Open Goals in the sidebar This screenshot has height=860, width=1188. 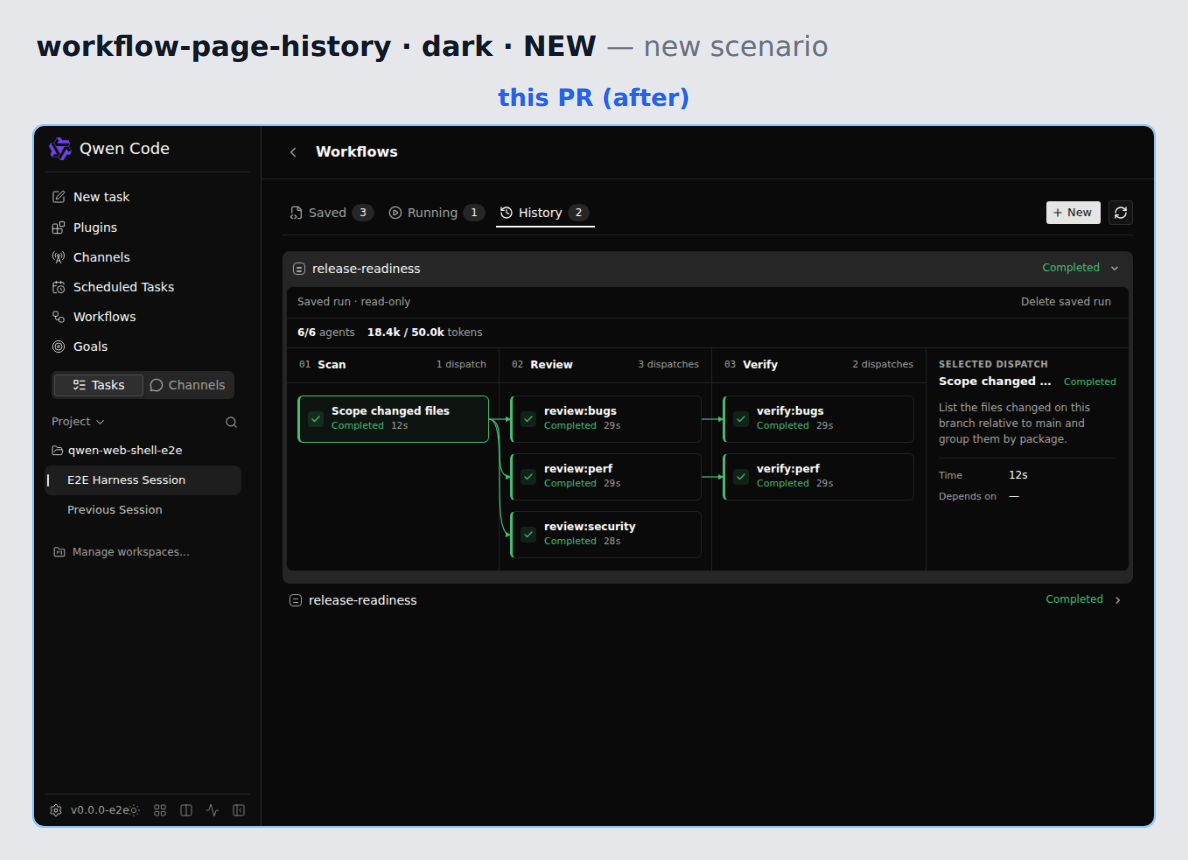(x=143, y=346)
